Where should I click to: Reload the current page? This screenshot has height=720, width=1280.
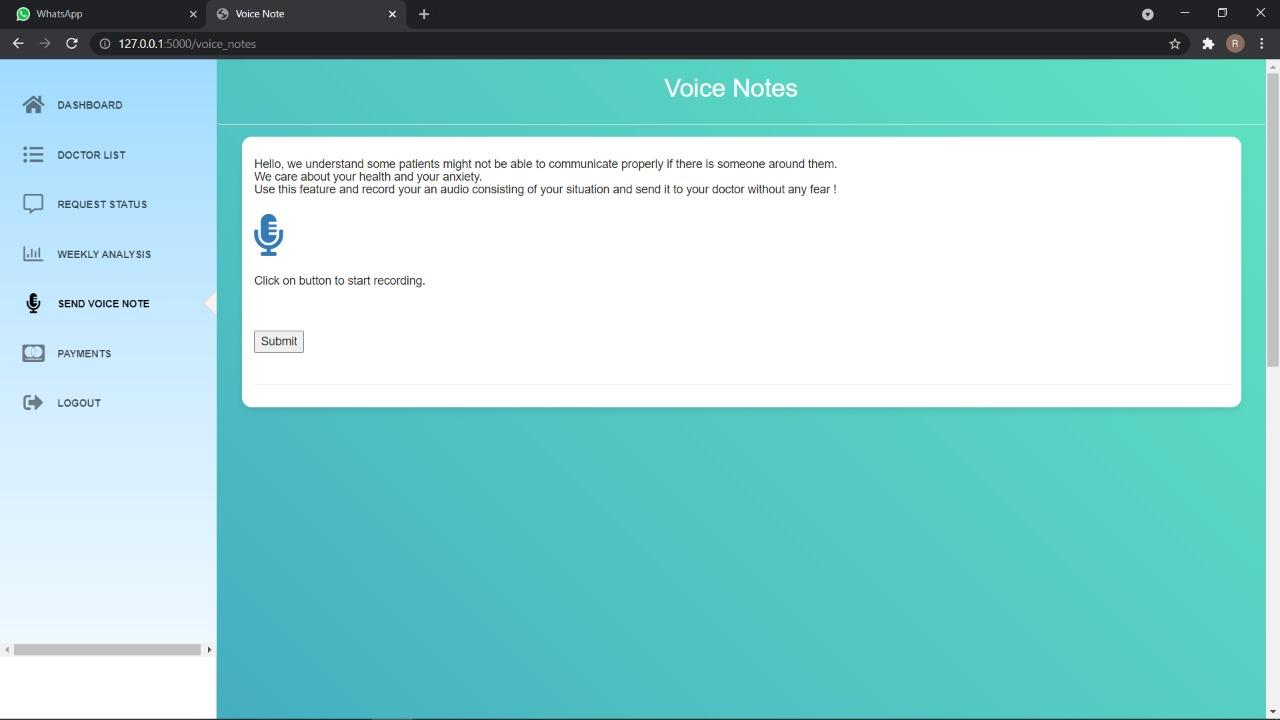[x=72, y=43]
